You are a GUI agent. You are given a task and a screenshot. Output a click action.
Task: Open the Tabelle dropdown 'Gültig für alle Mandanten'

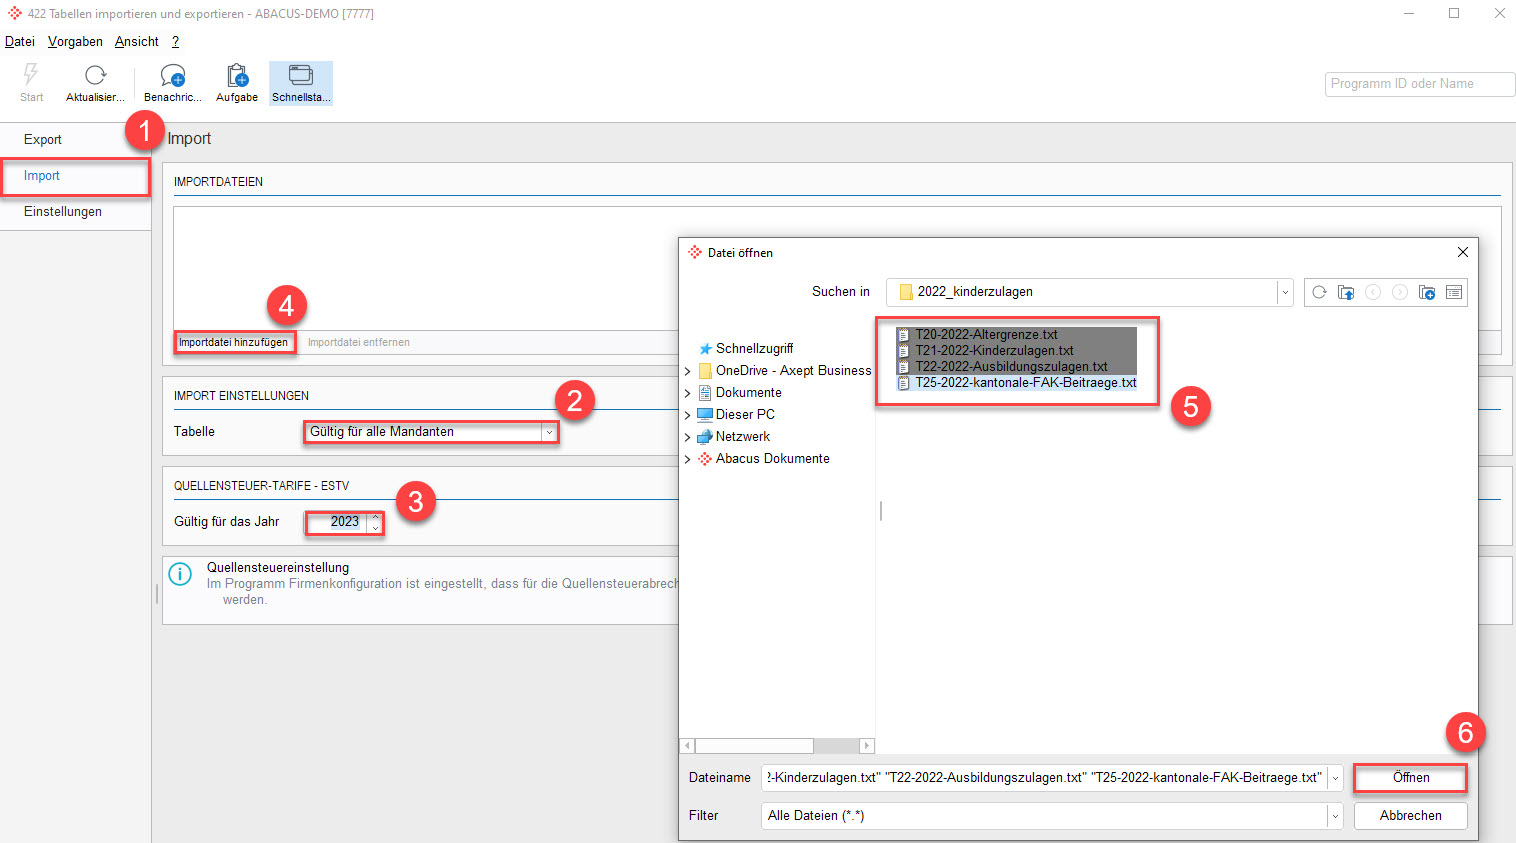pyautogui.click(x=549, y=432)
